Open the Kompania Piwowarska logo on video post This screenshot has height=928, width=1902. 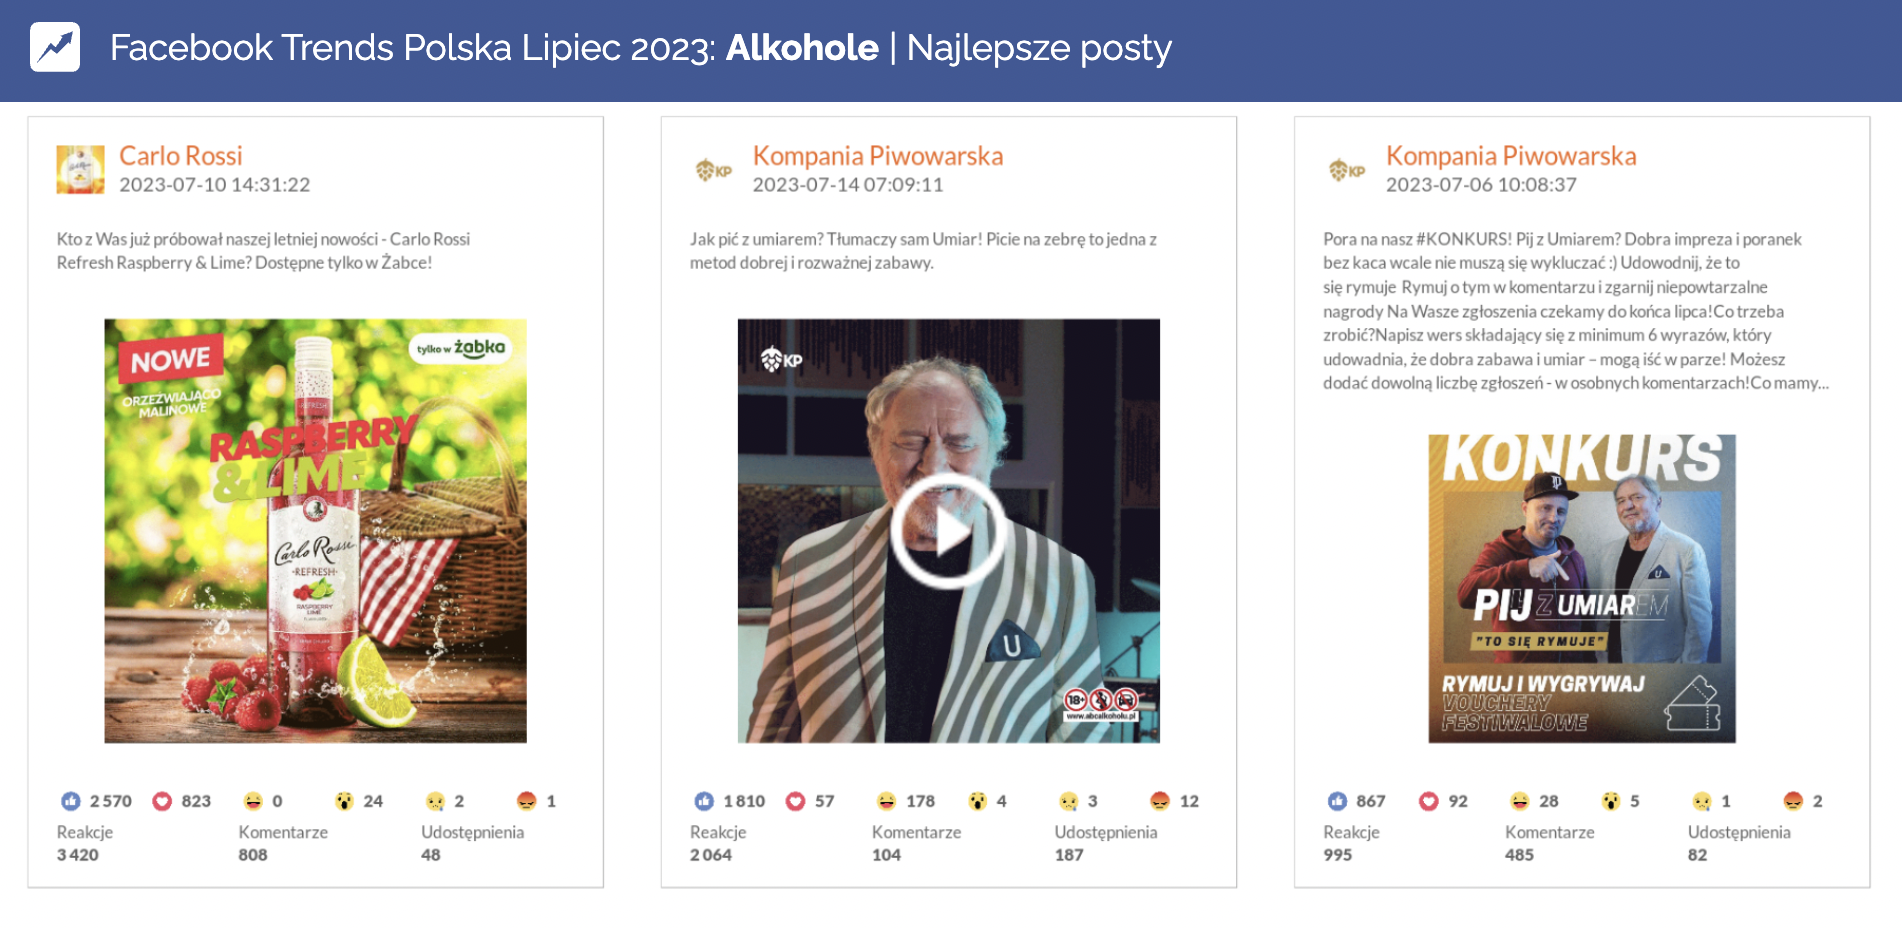click(x=714, y=170)
